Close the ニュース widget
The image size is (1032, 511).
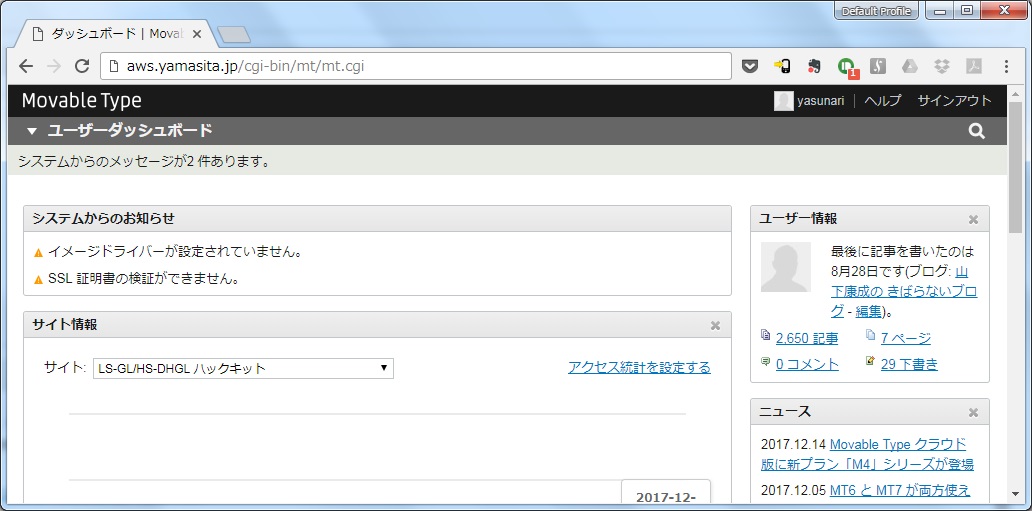click(973, 413)
